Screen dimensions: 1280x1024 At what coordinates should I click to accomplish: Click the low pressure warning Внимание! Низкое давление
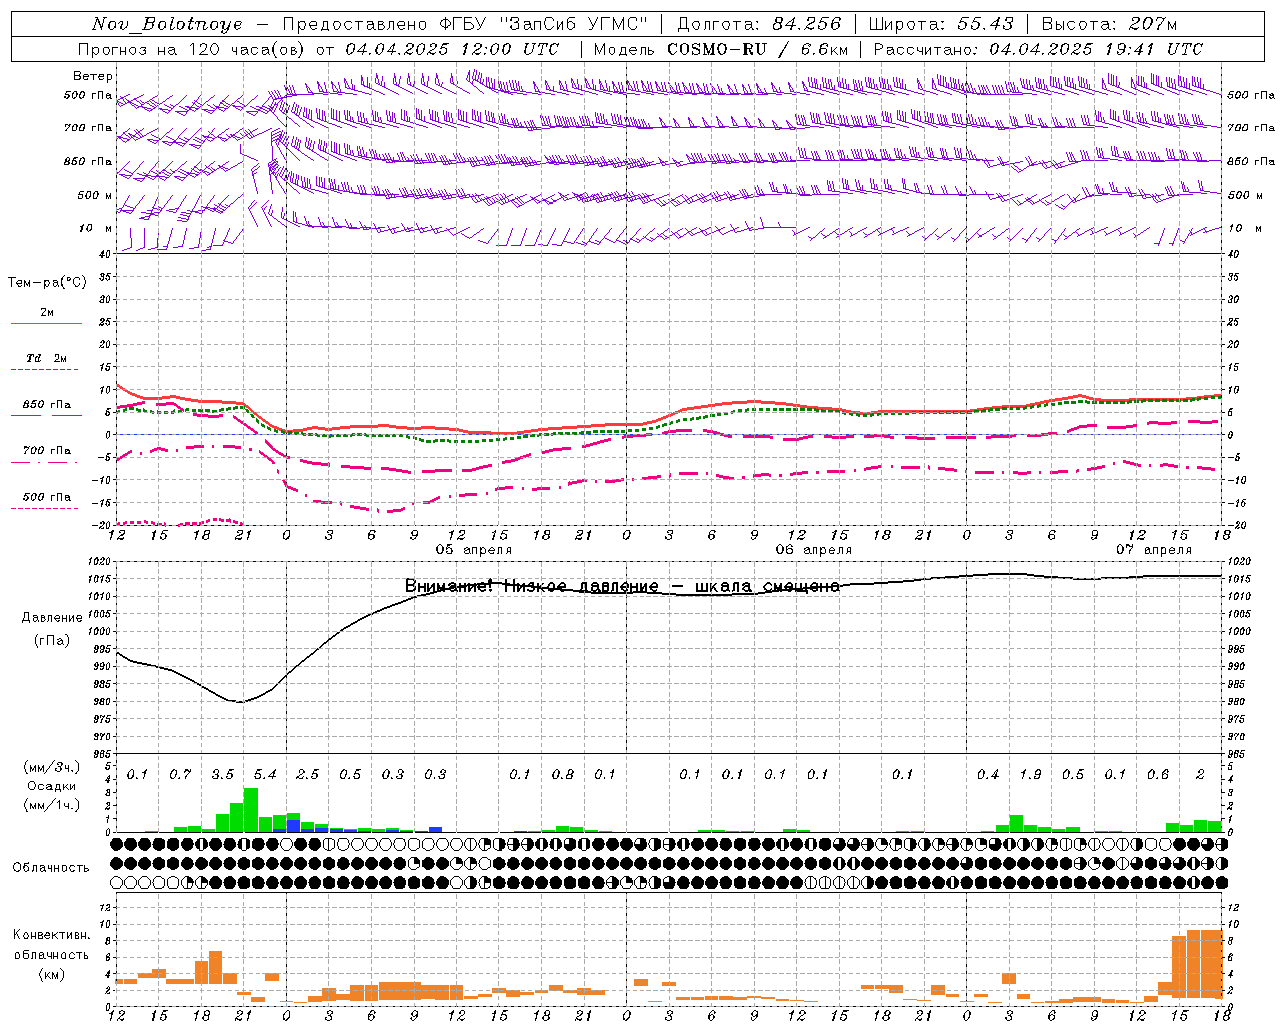click(x=532, y=586)
